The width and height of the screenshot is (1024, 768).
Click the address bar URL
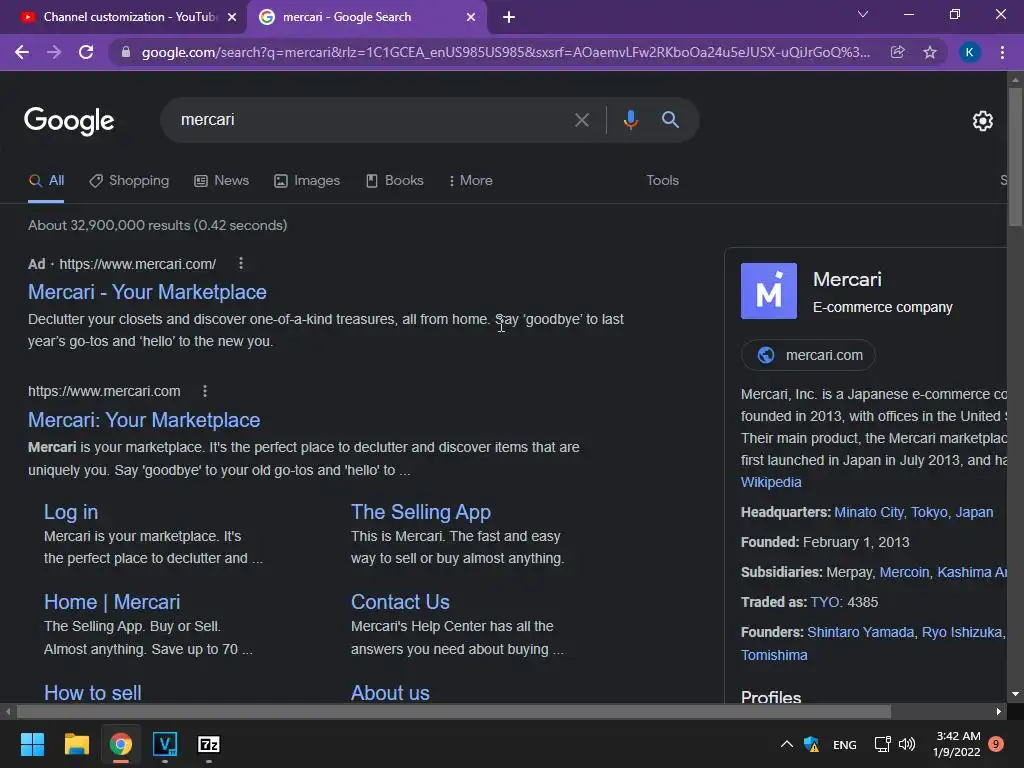[505, 52]
